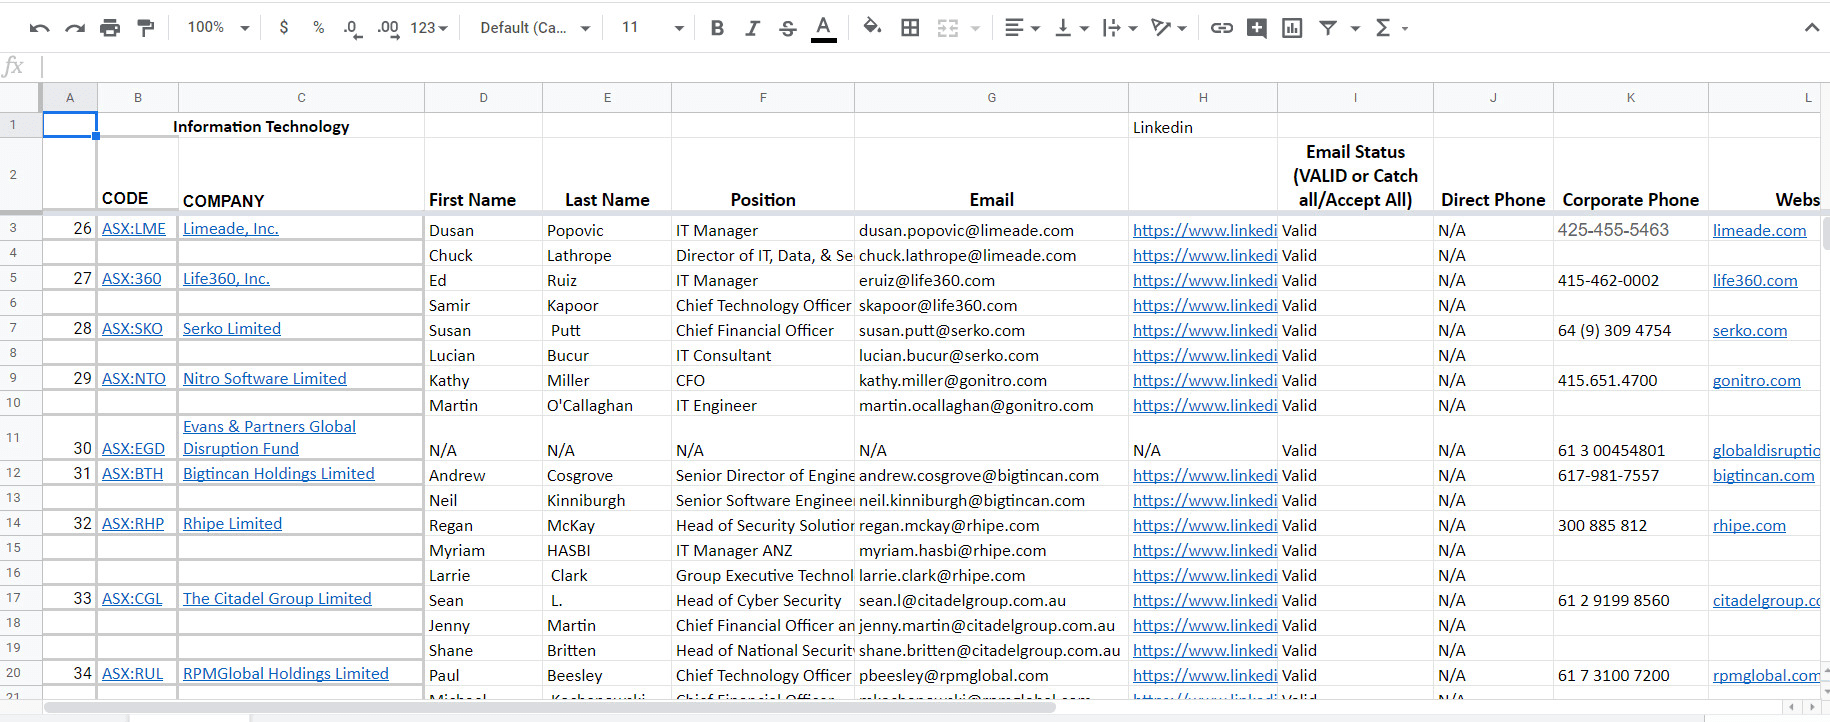Activate the Paint format roller tool
Screen dimensions: 1830x722
(x=146, y=28)
